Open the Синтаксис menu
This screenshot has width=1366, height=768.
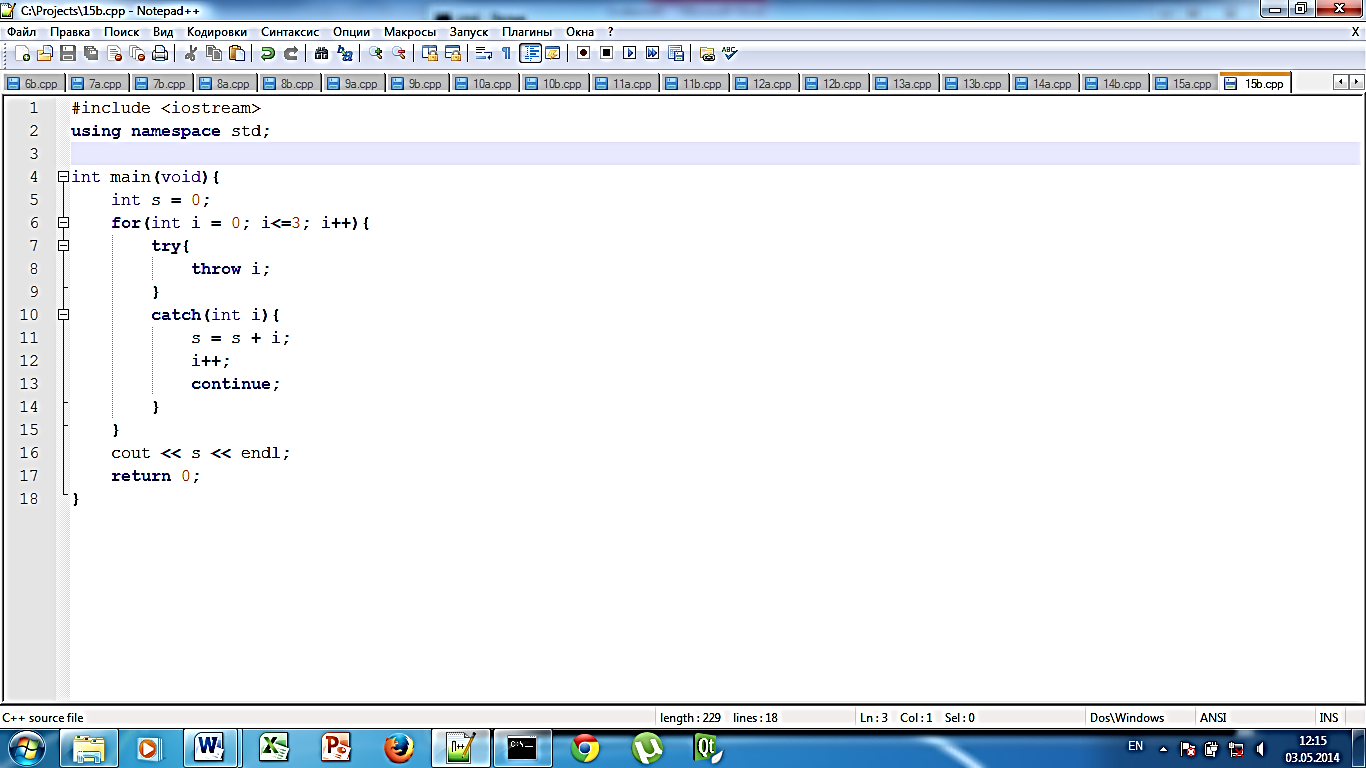pos(290,32)
